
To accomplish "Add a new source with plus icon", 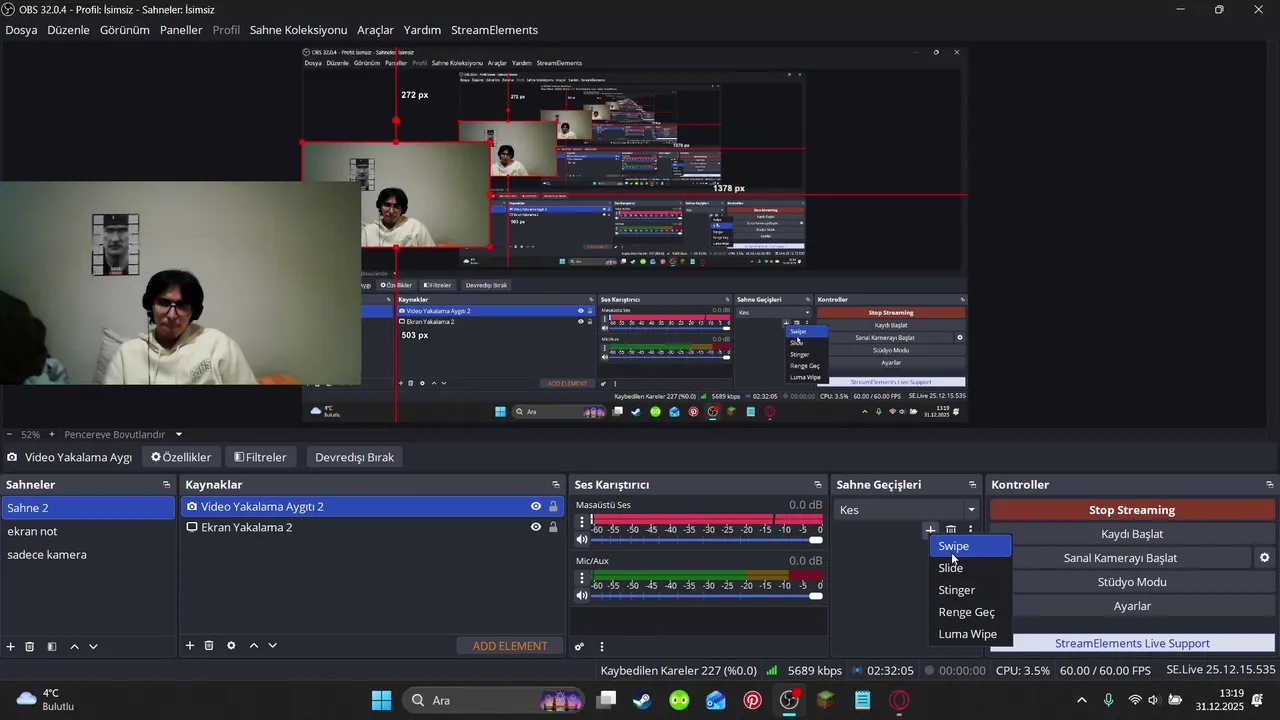I will (190, 646).
